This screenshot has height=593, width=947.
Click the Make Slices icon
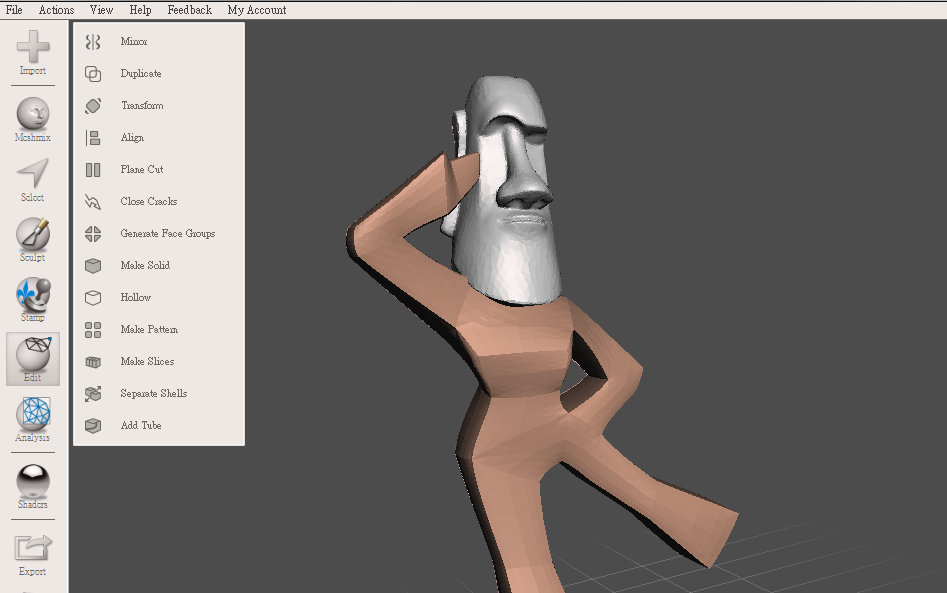[x=93, y=362]
